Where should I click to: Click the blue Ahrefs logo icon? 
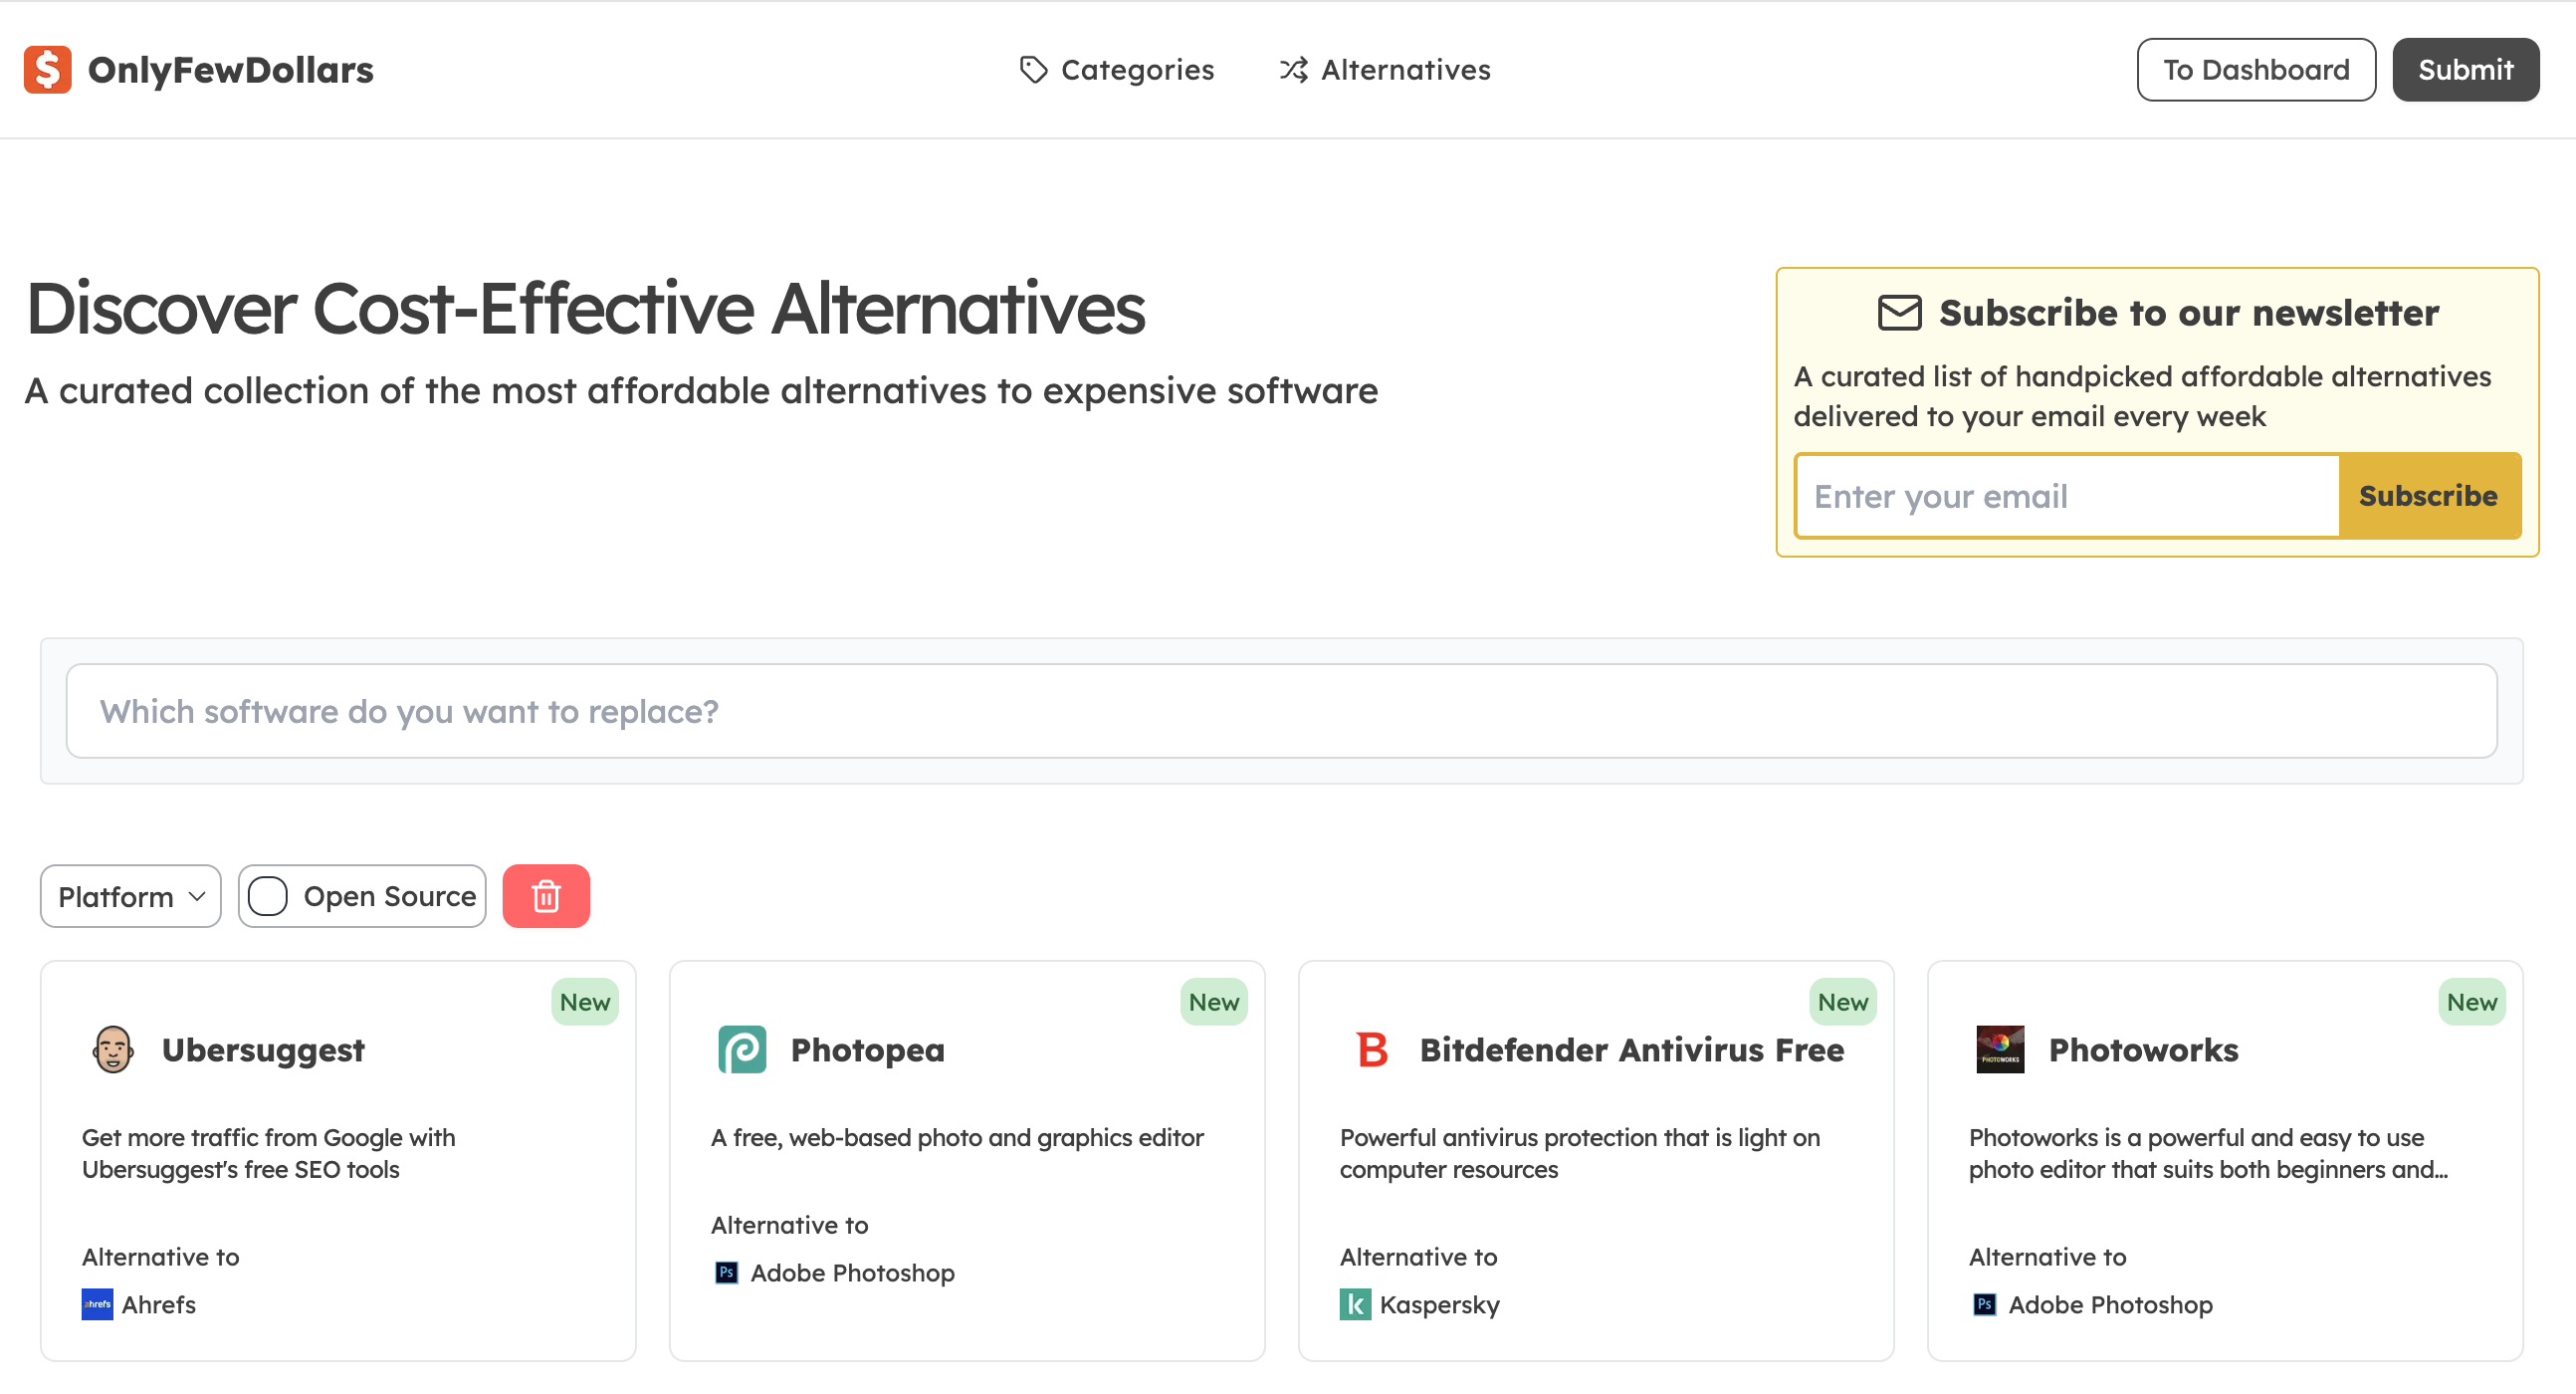97,1305
